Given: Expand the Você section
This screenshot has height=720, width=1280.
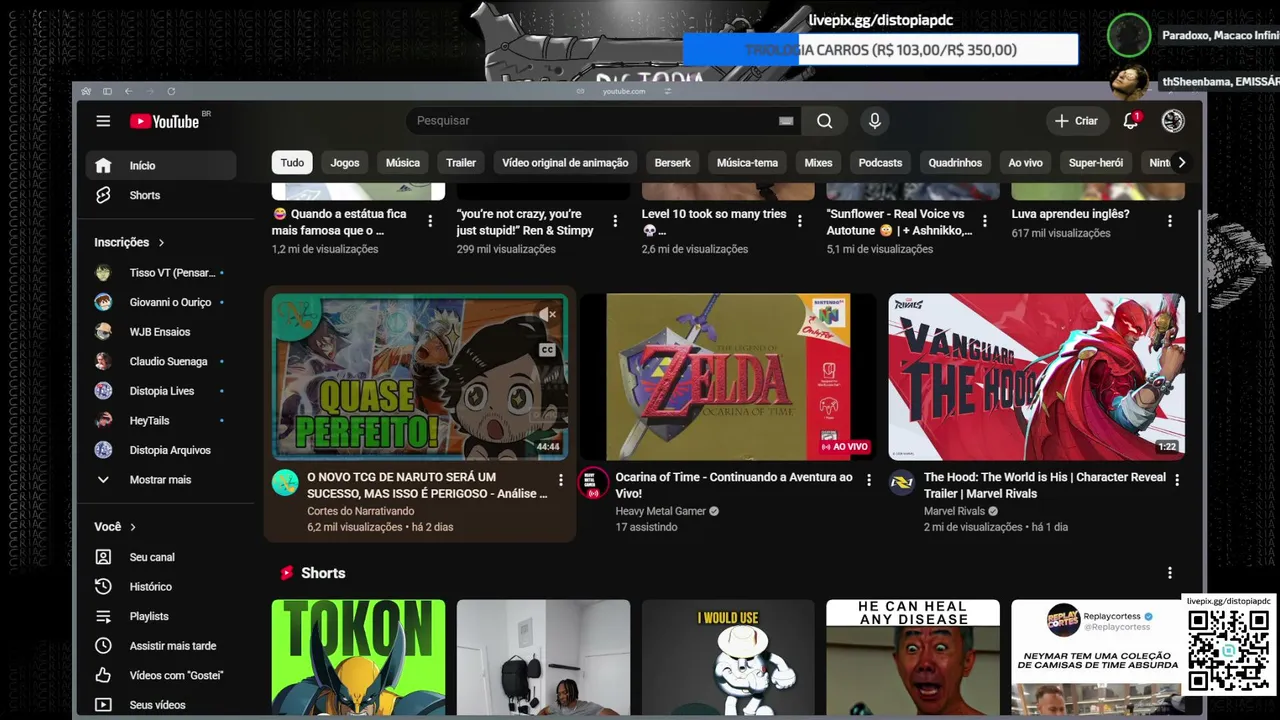Looking at the screenshot, I should (x=115, y=527).
